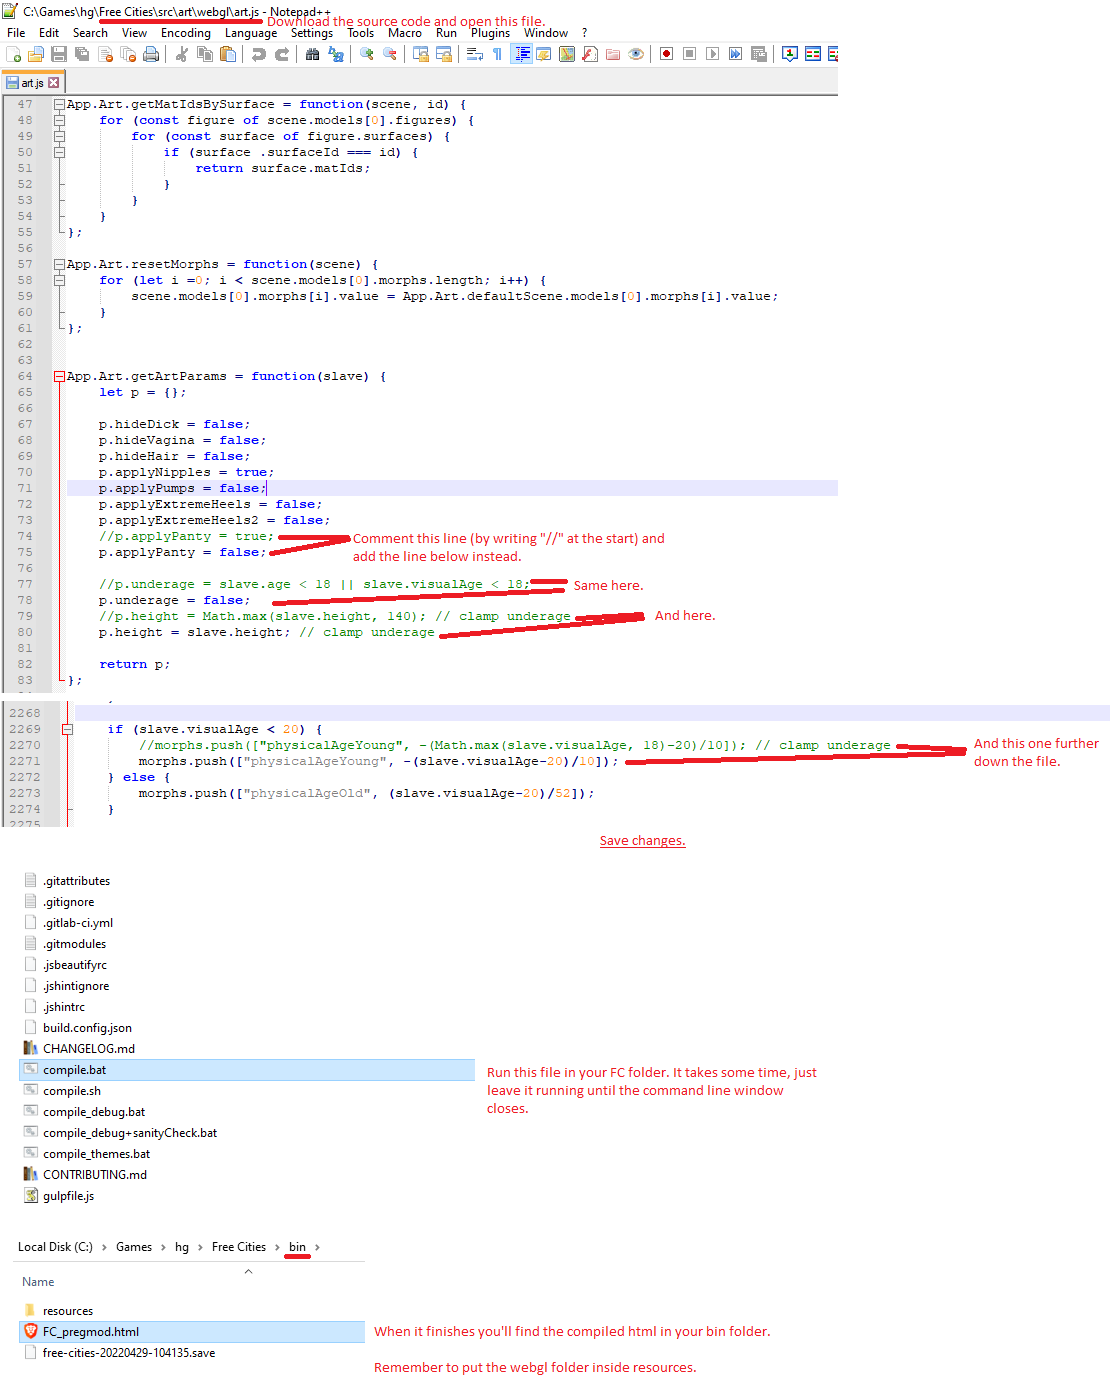Collapse the slave.visualAge if-block fold marker
1110x1389 pixels.
(68, 730)
